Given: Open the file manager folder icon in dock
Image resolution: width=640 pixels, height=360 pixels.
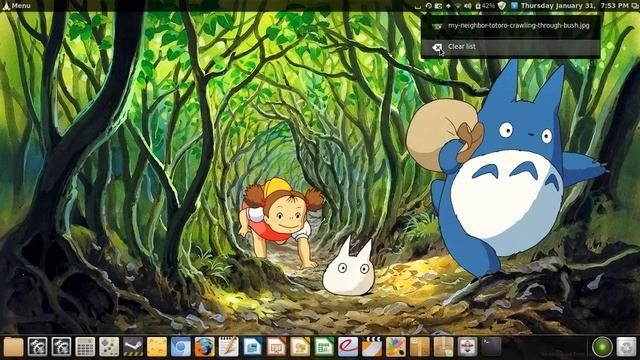Looking at the screenshot, I should pyautogui.click(x=13, y=347).
